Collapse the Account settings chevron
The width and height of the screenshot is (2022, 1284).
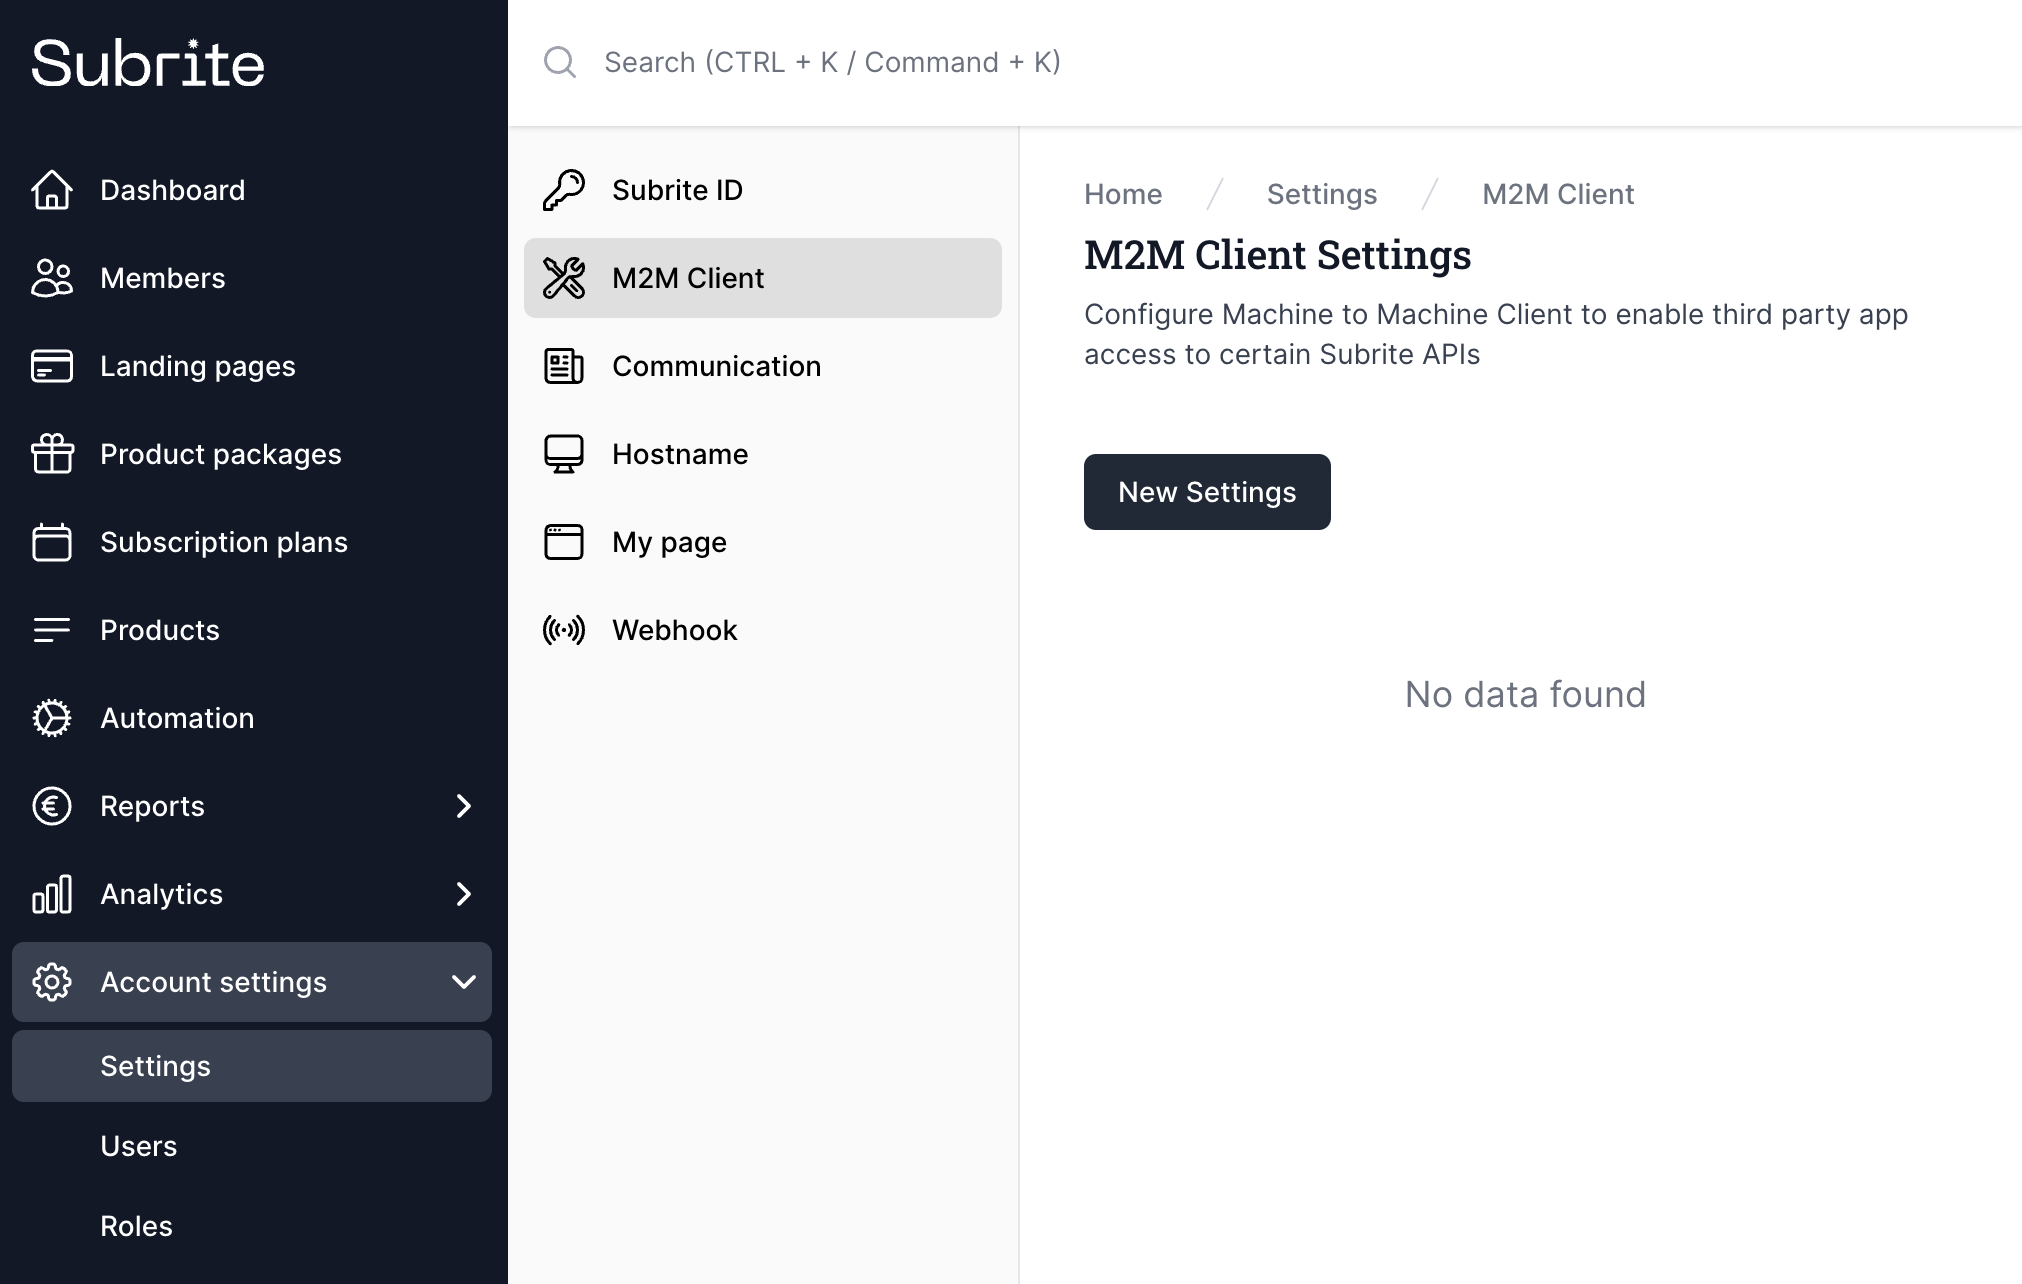pos(463,982)
